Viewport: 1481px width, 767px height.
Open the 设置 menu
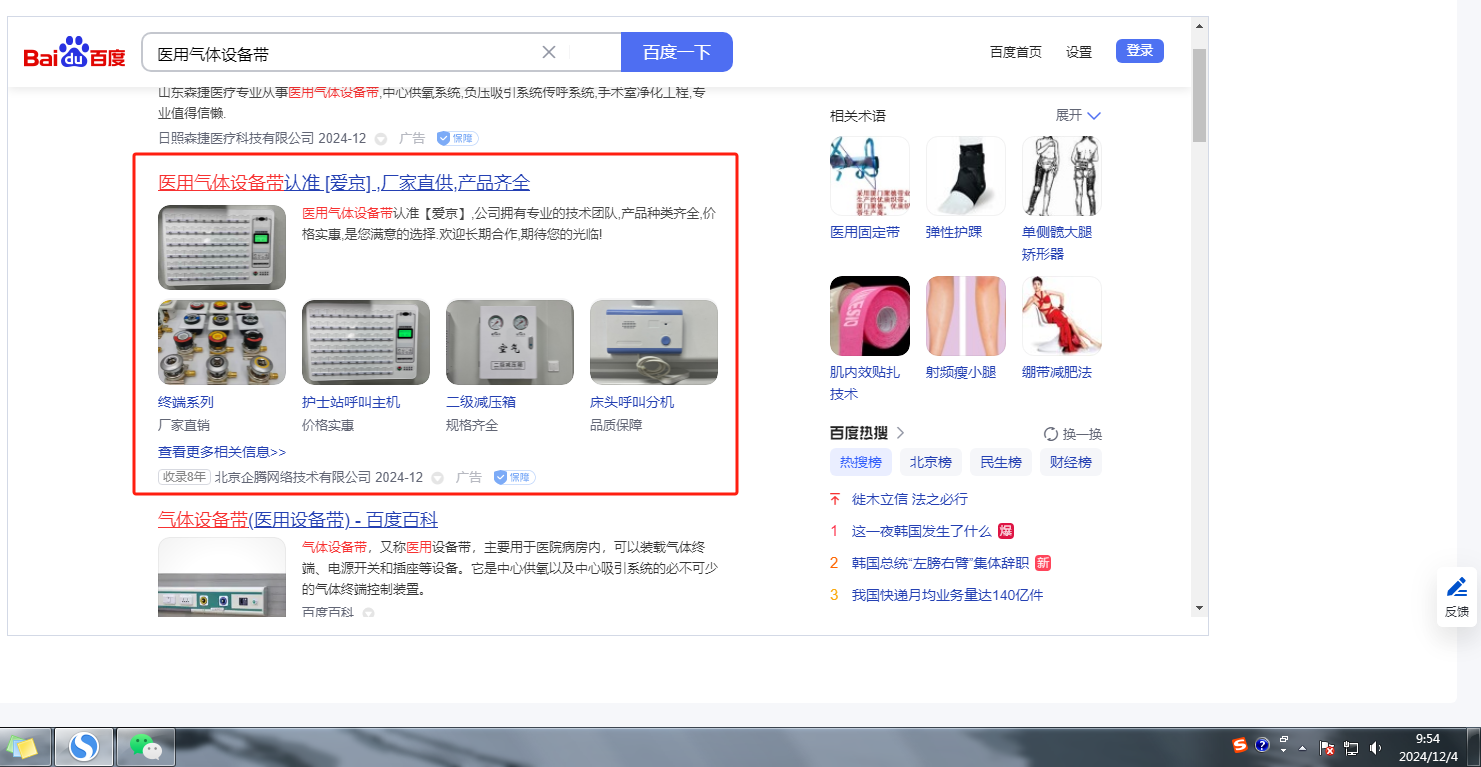click(1079, 52)
